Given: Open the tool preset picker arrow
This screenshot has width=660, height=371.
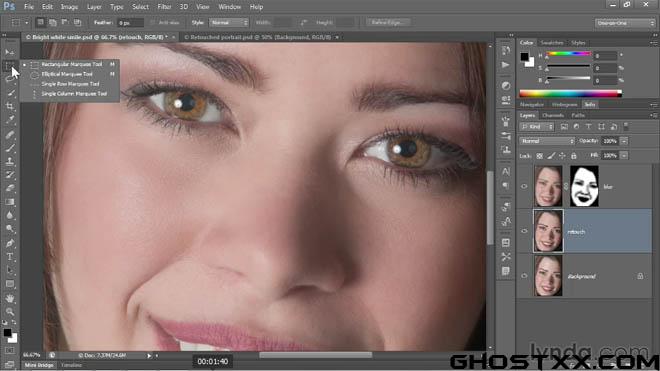Looking at the screenshot, I should click(26, 23).
